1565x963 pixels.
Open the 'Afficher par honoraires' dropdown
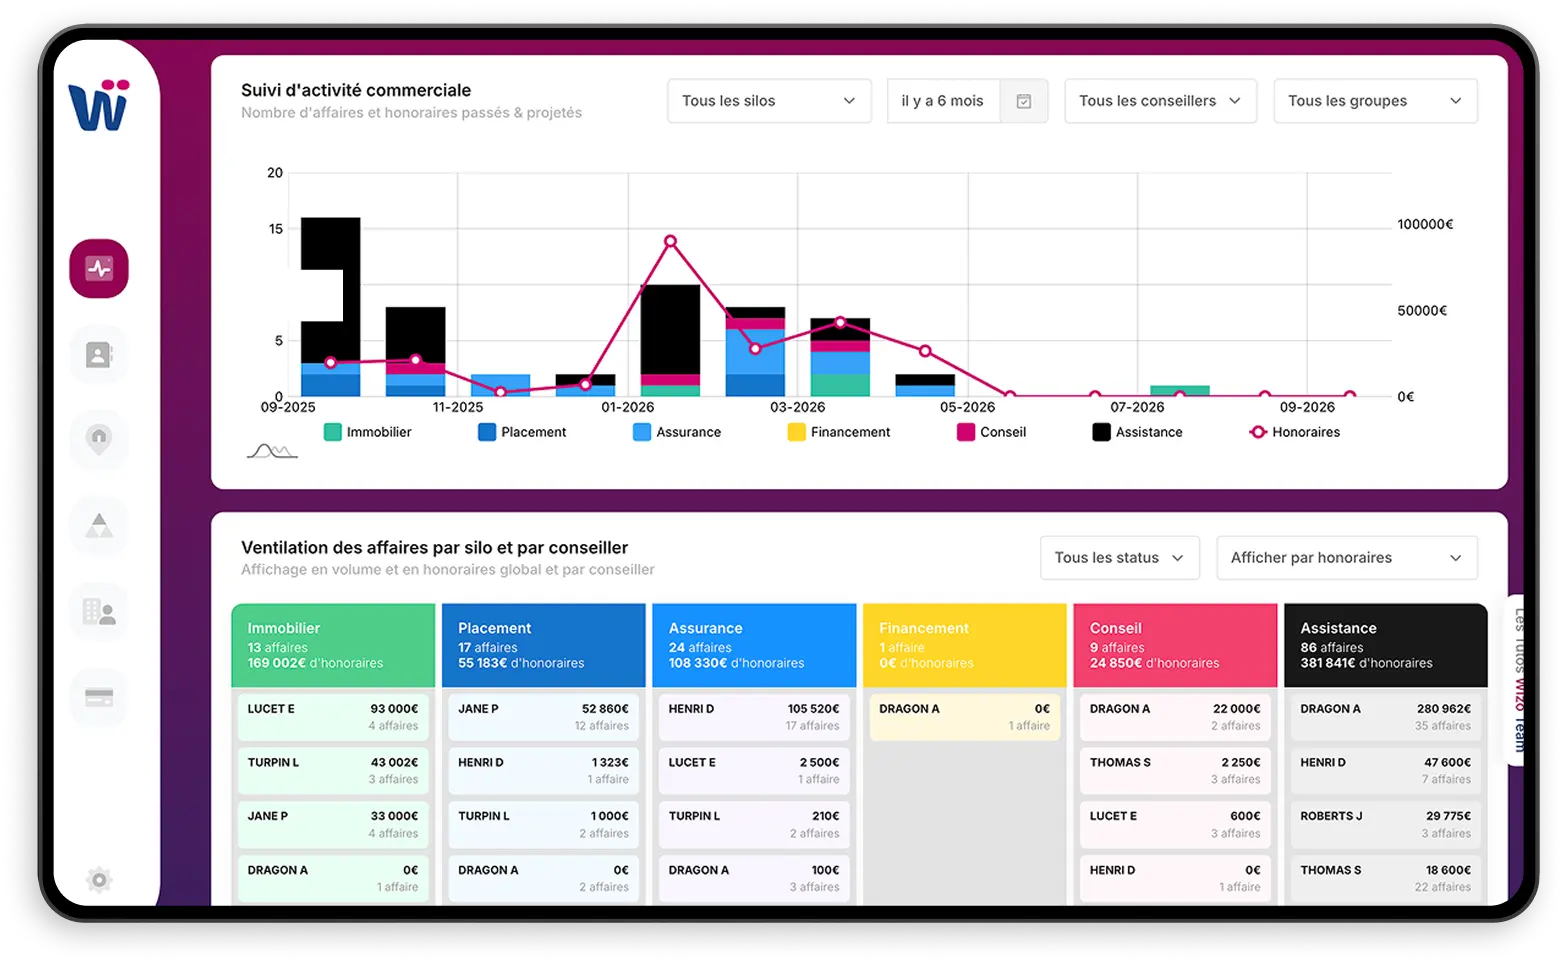[1347, 558]
